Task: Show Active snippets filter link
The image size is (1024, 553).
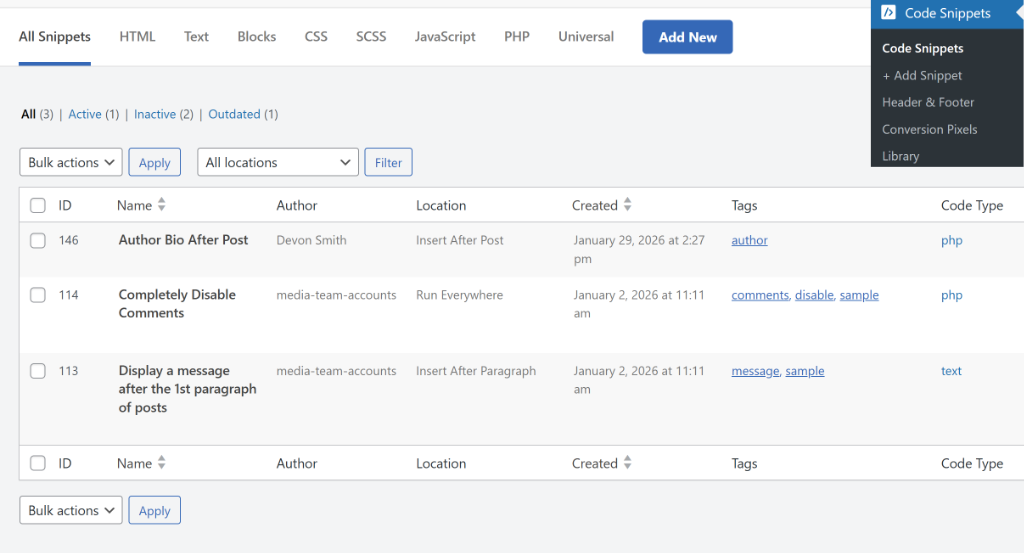Action: tap(85, 114)
